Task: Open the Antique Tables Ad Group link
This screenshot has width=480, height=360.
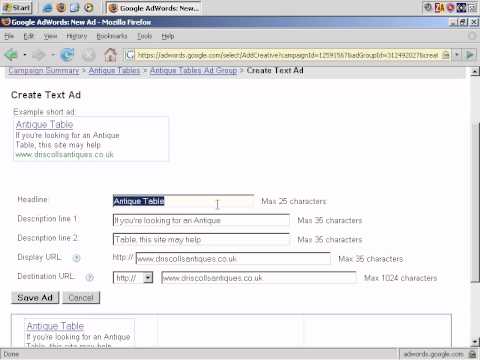Action: click(193, 71)
